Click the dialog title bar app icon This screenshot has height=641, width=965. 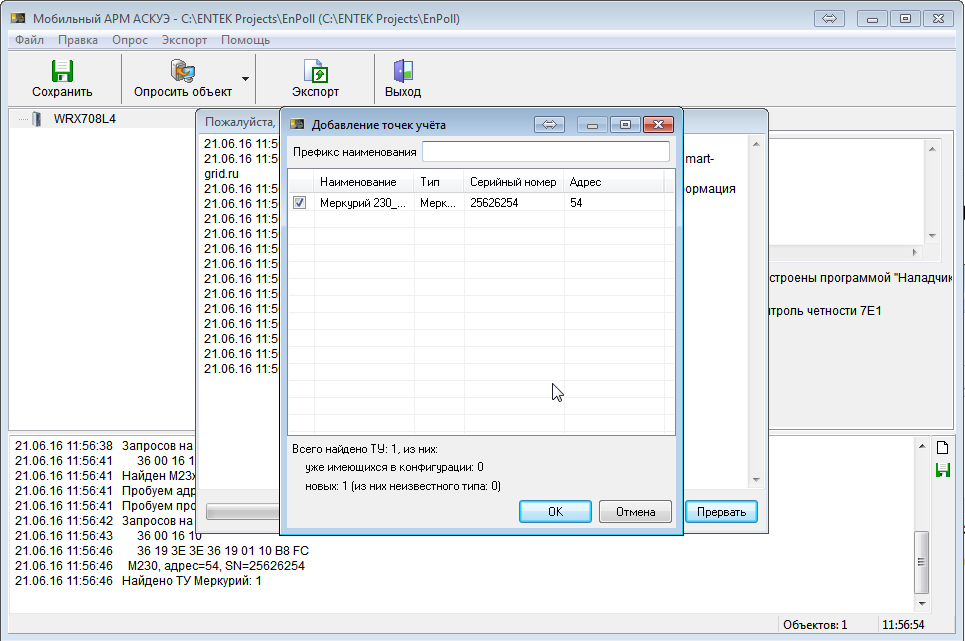pos(297,124)
